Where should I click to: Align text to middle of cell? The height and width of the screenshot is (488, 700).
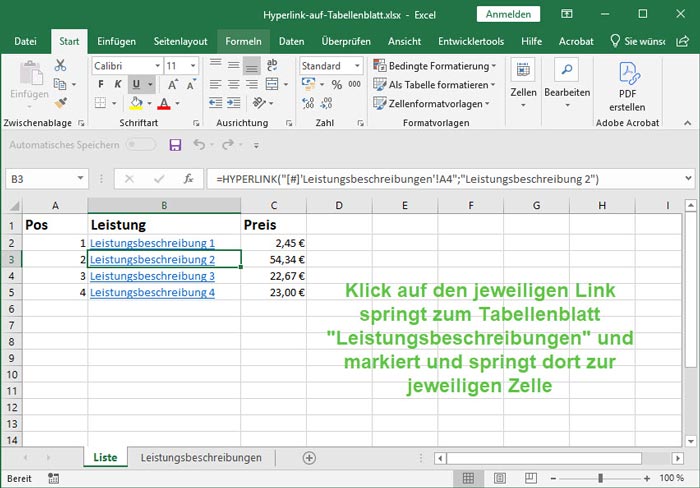click(233, 65)
